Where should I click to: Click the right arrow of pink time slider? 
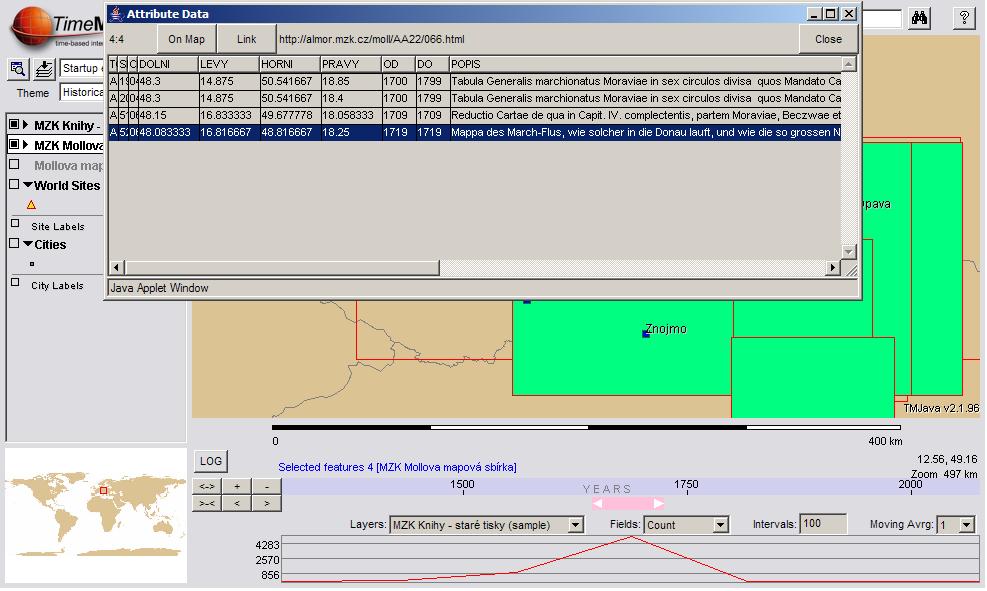click(x=658, y=504)
